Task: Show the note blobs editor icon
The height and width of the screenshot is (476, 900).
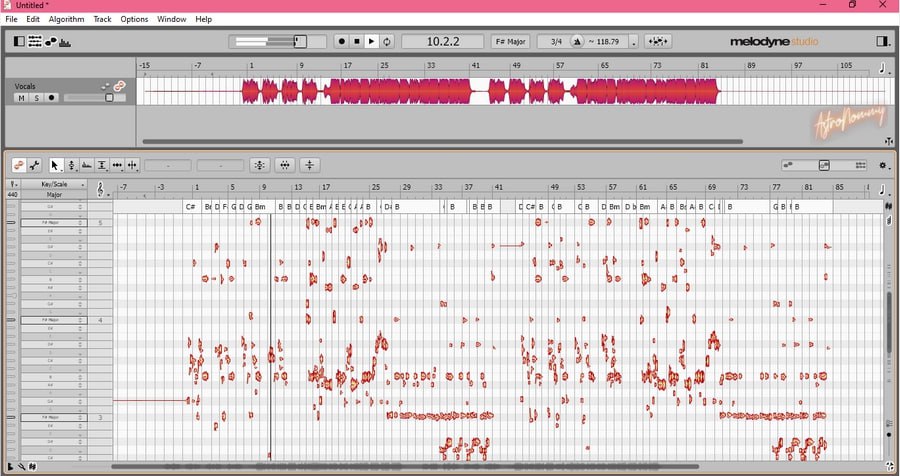Action: click(x=51, y=41)
